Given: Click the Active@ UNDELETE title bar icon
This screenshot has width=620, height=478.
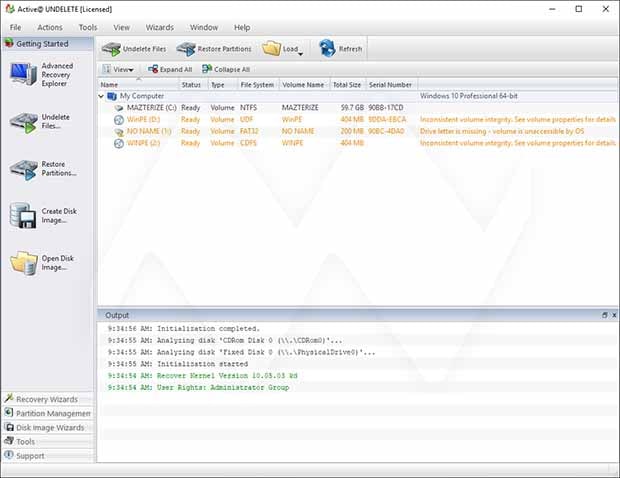Looking at the screenshot, I should pos(10,9).
